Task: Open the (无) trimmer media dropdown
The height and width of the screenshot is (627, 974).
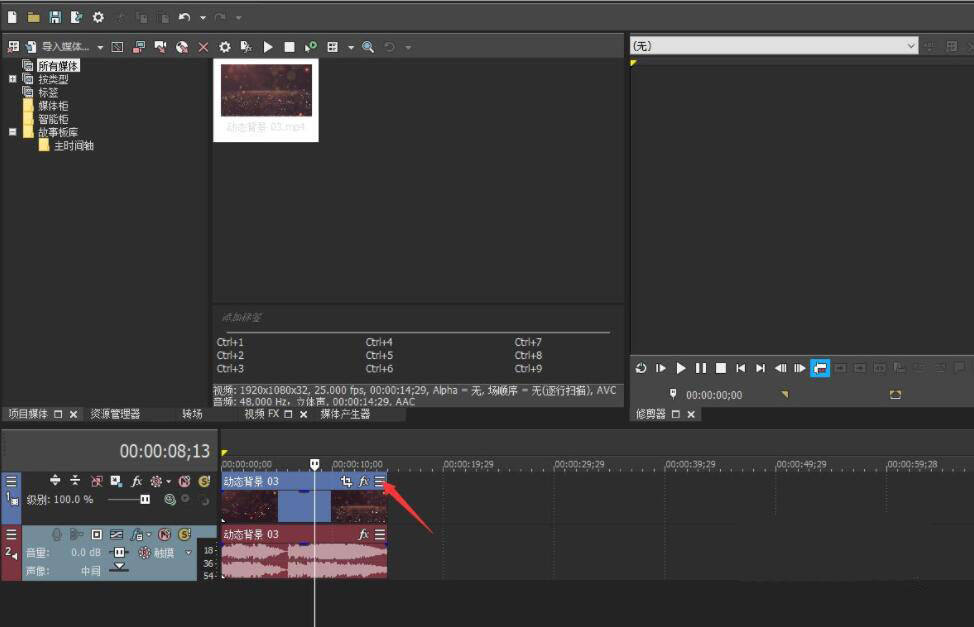Action: coord(774,46)
